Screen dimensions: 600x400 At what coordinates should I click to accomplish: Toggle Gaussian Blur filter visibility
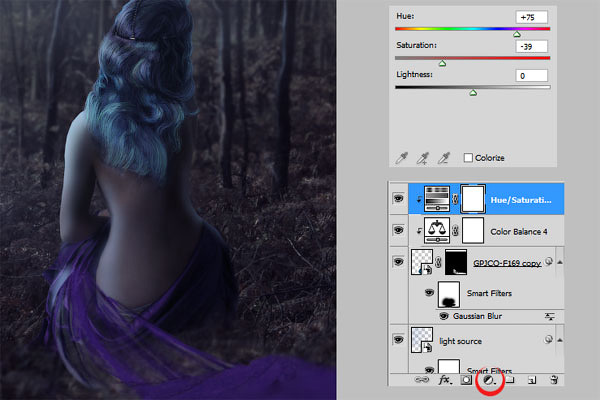pos(444,316)
